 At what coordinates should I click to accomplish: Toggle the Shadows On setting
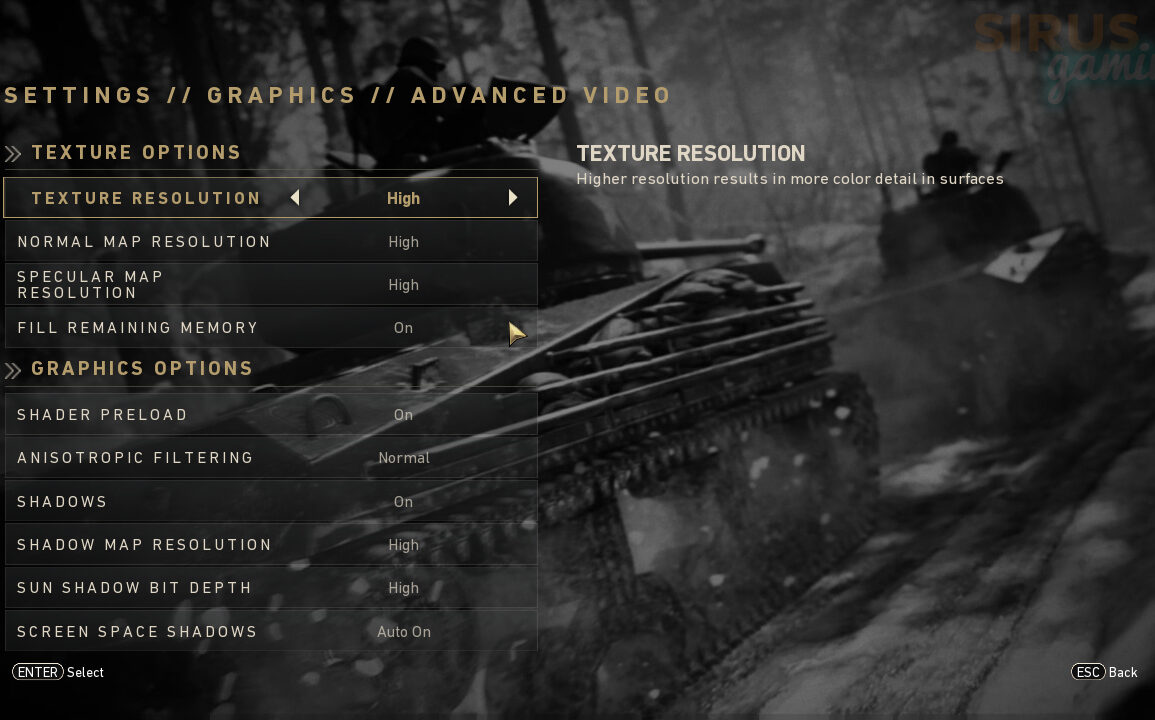point(271,501)
